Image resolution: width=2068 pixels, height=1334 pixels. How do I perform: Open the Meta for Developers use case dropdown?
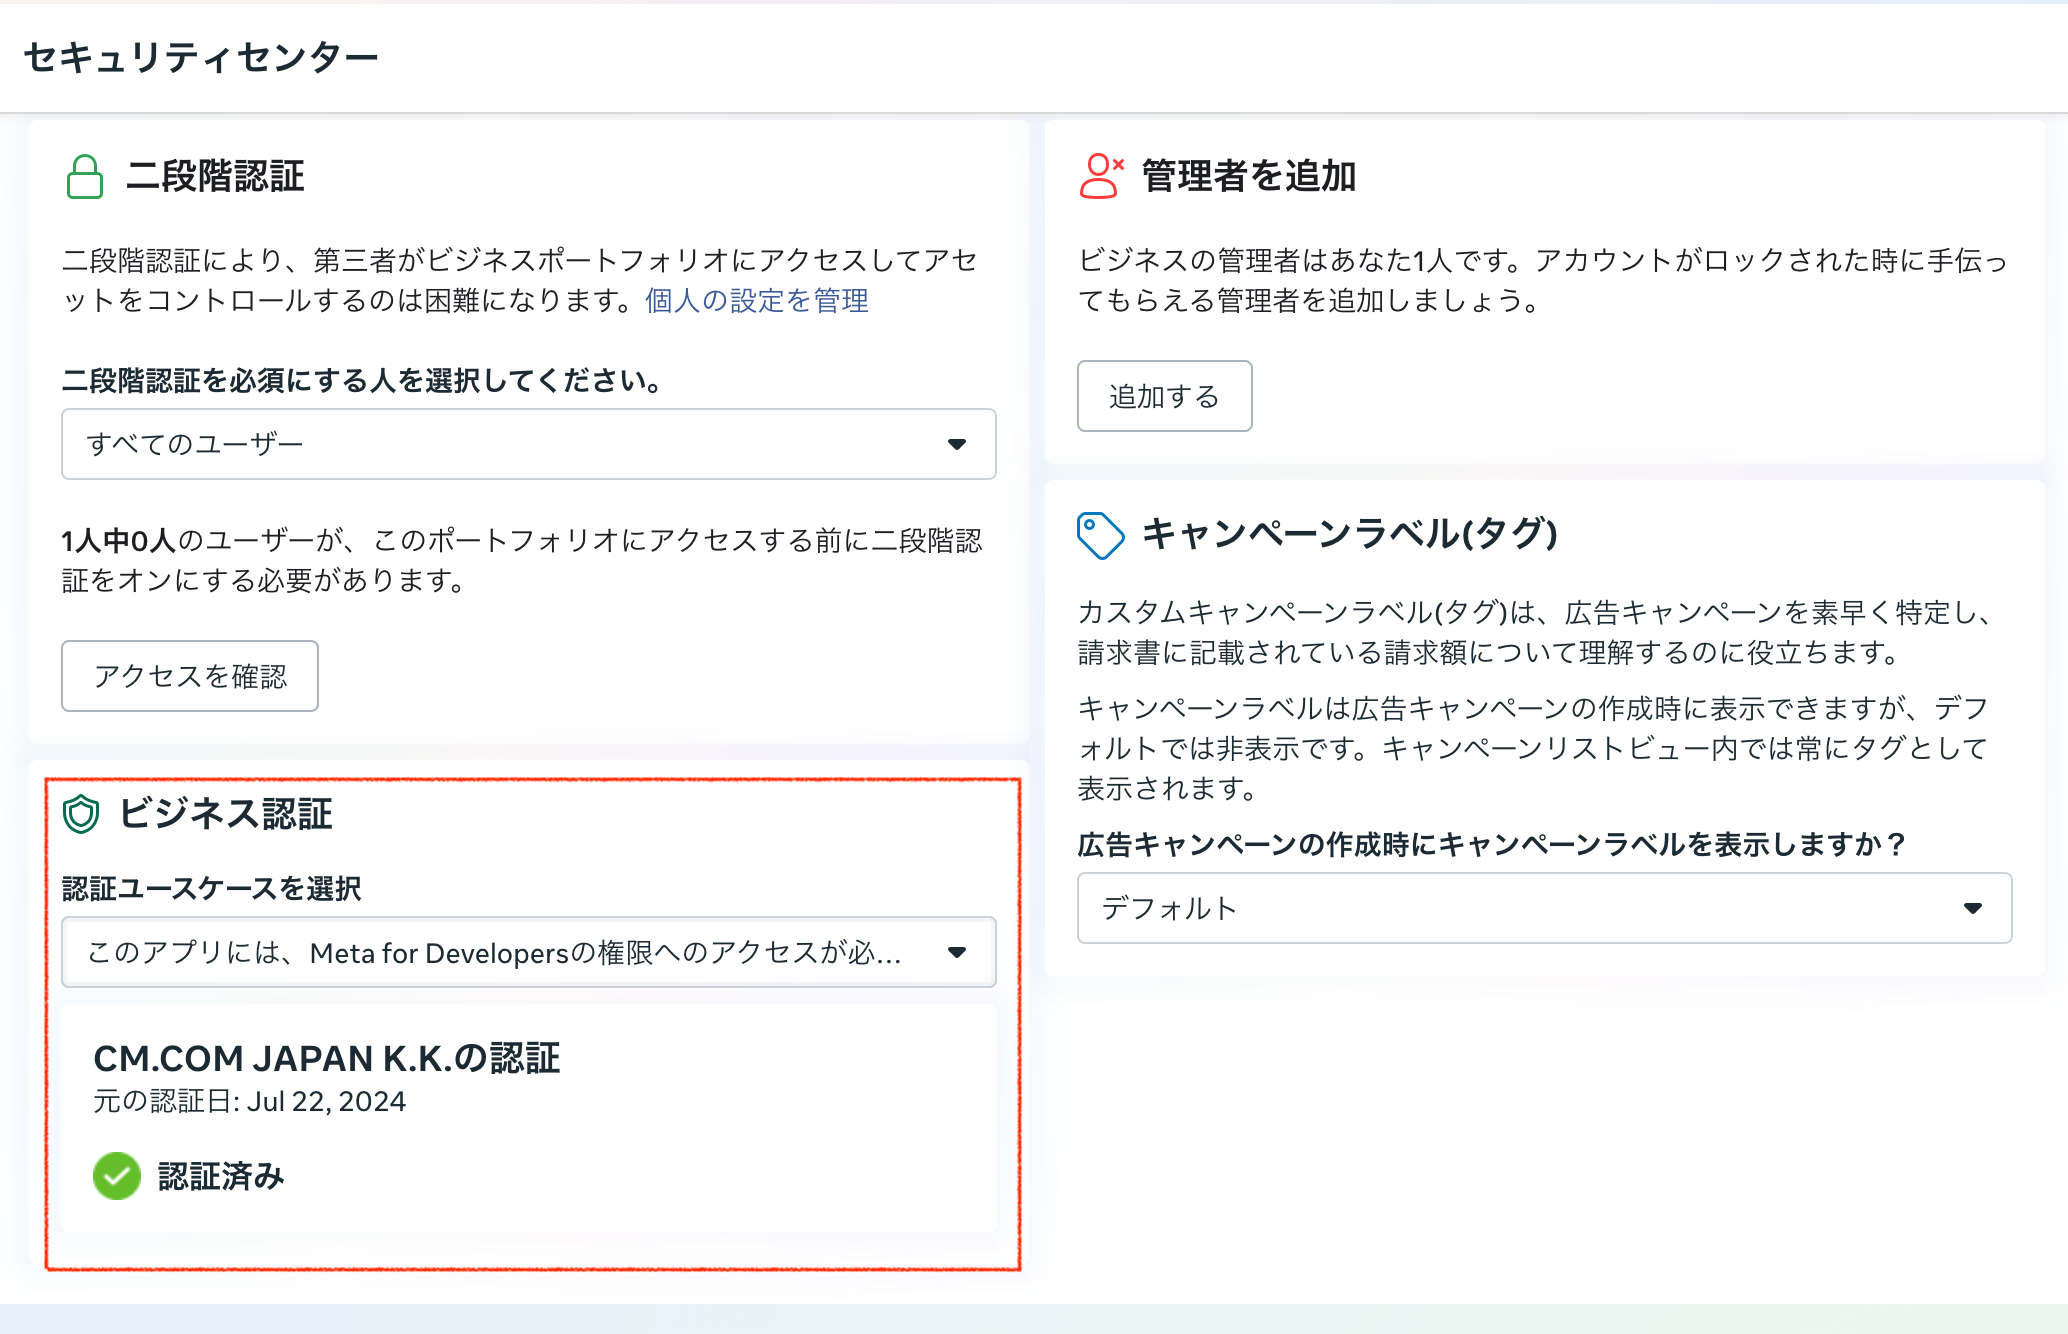(x=528, y=952)
